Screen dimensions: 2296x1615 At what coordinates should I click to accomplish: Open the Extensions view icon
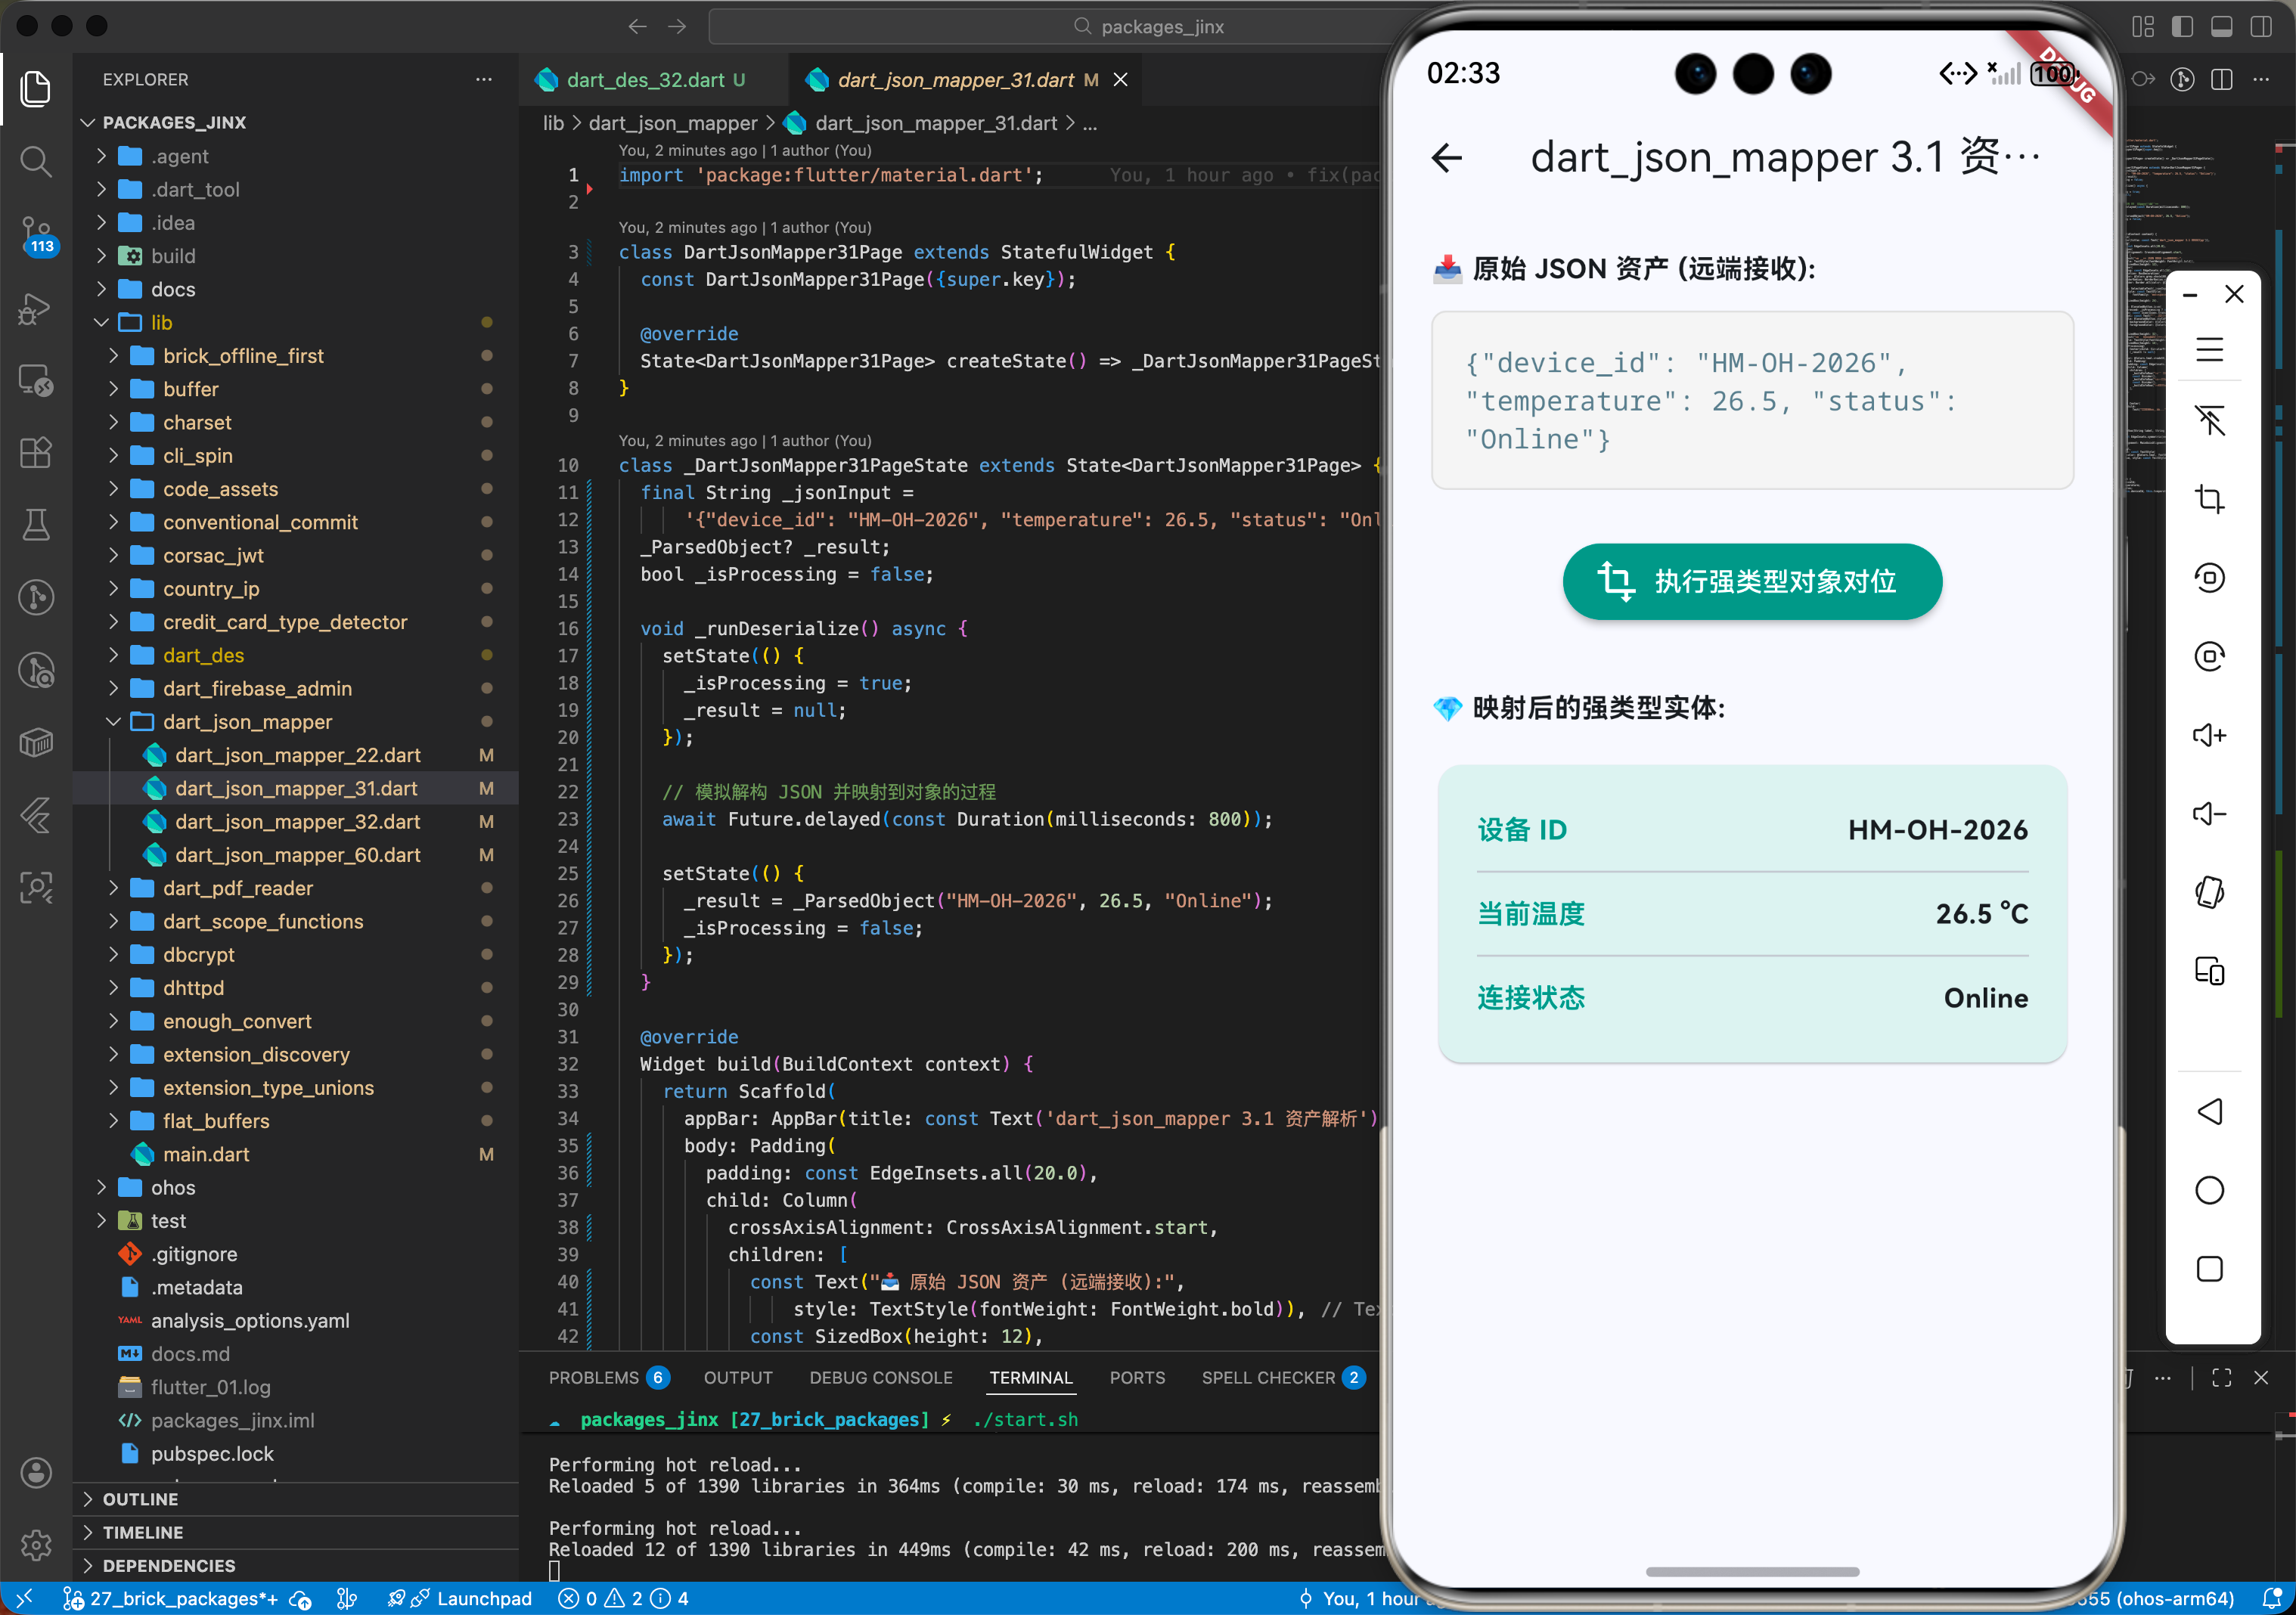36,452
